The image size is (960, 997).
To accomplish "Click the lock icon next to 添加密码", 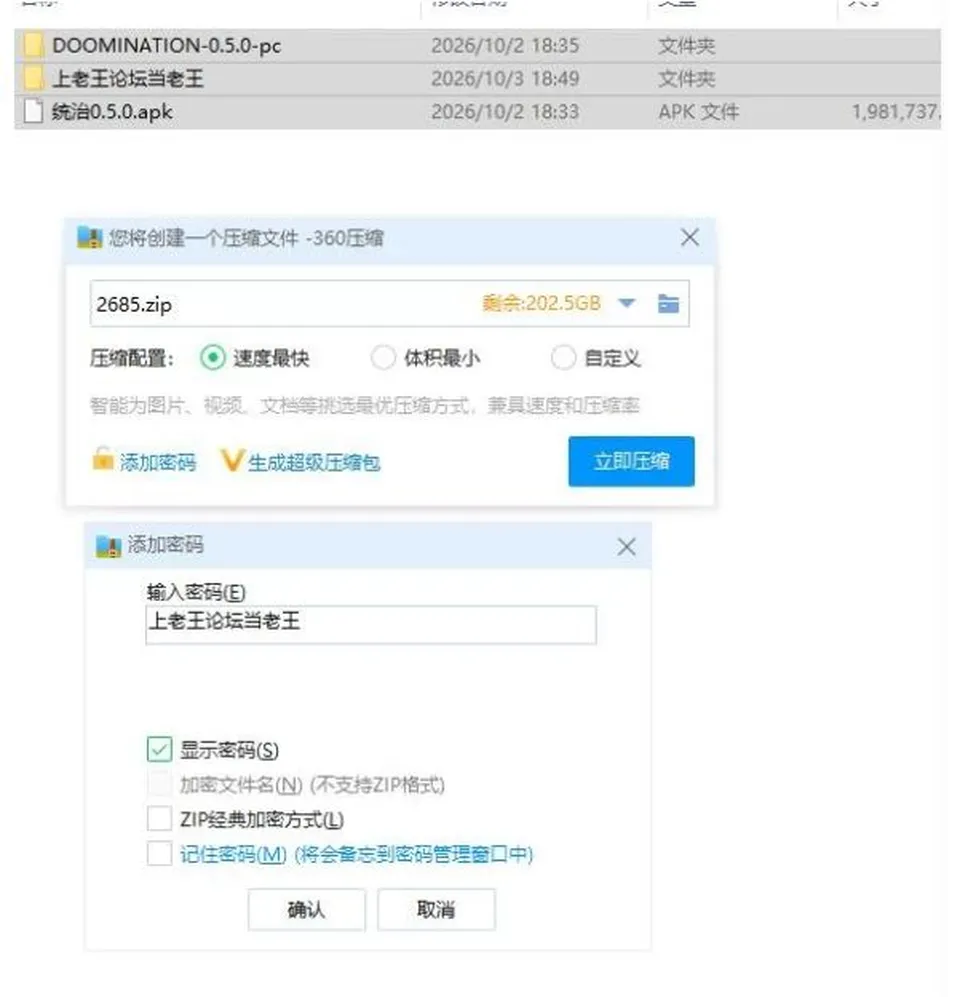I will point(102,459).
